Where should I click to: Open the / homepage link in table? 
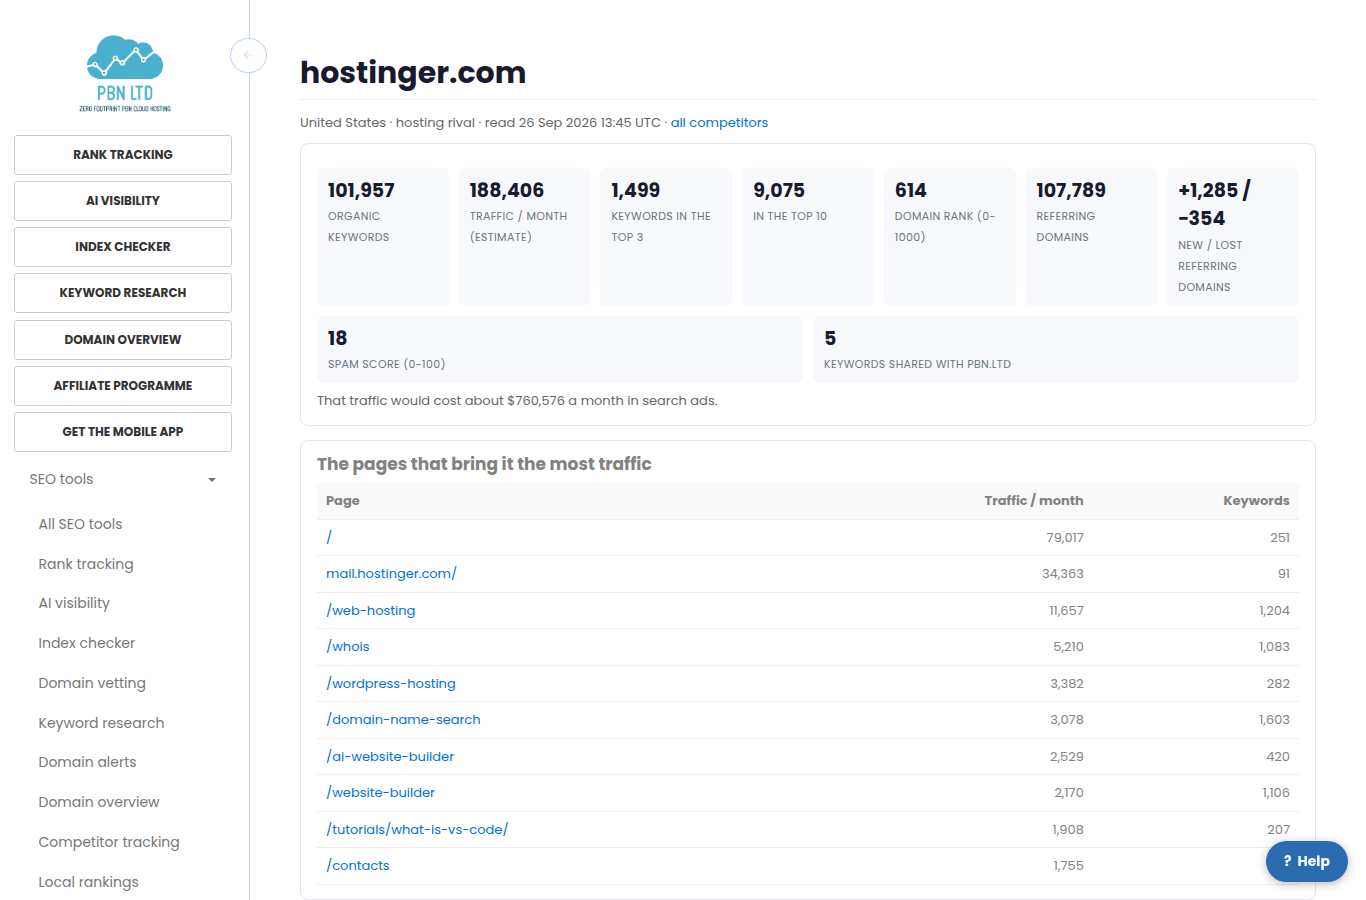[x=329, y=538]
